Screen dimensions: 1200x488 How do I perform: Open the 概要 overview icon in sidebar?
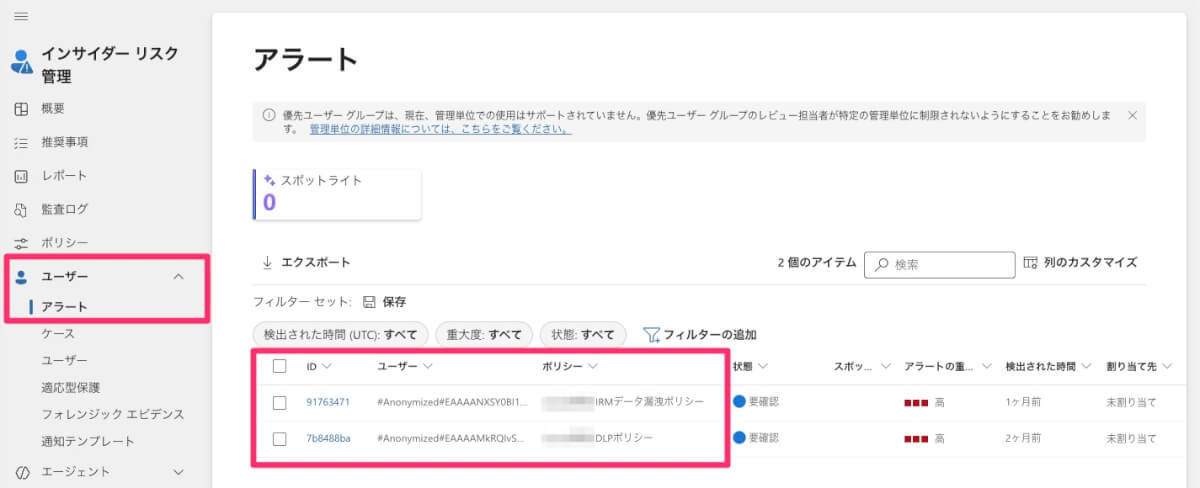pyautogui.click(x=20, y=109)
